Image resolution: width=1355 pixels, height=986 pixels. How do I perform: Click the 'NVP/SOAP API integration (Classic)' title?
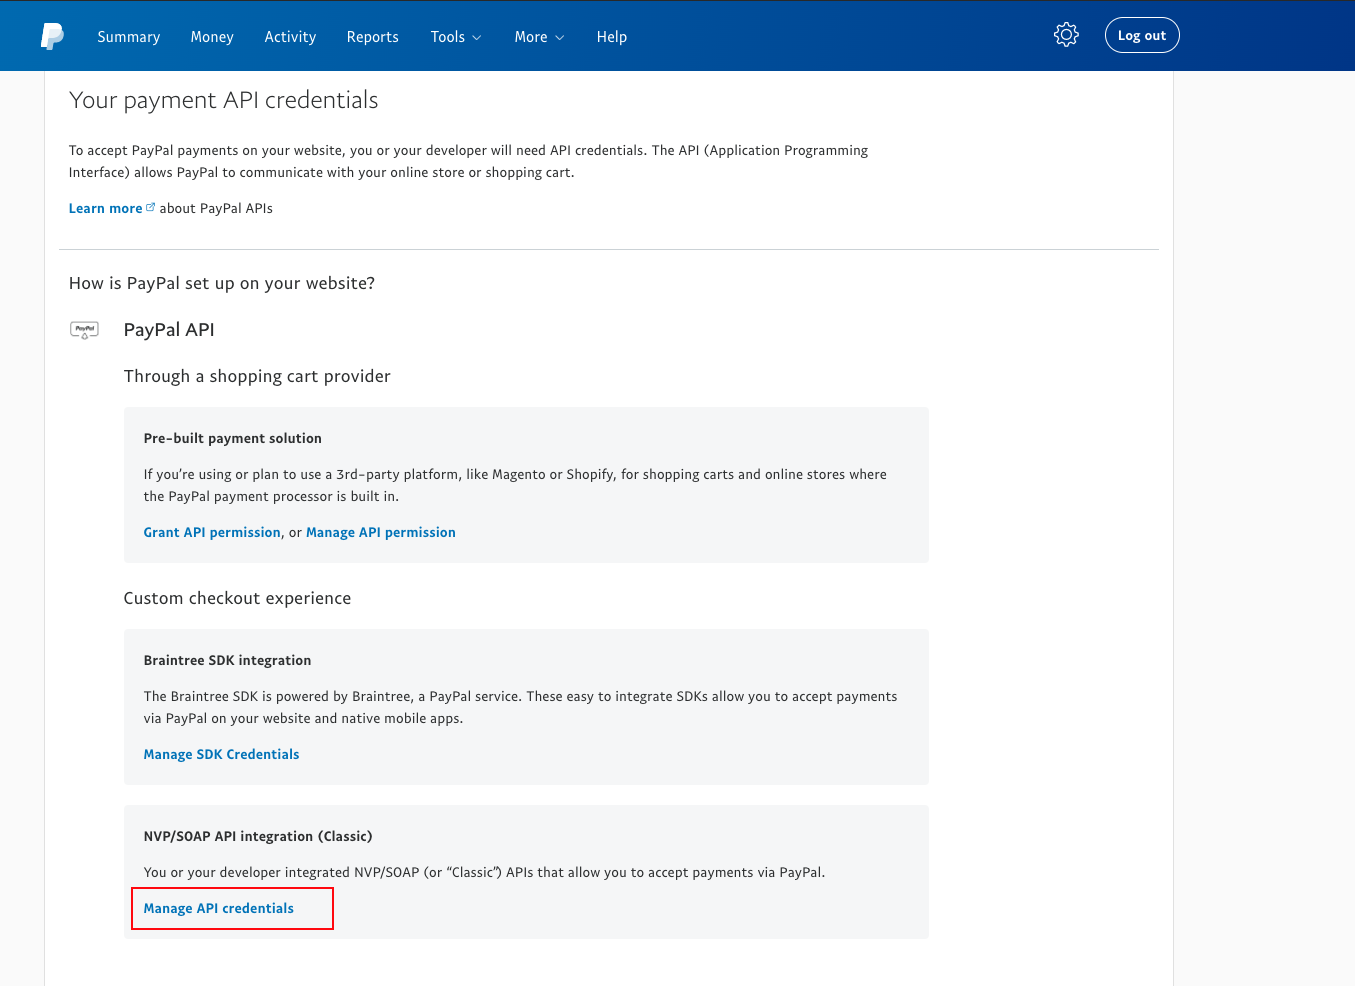point(258,836)
